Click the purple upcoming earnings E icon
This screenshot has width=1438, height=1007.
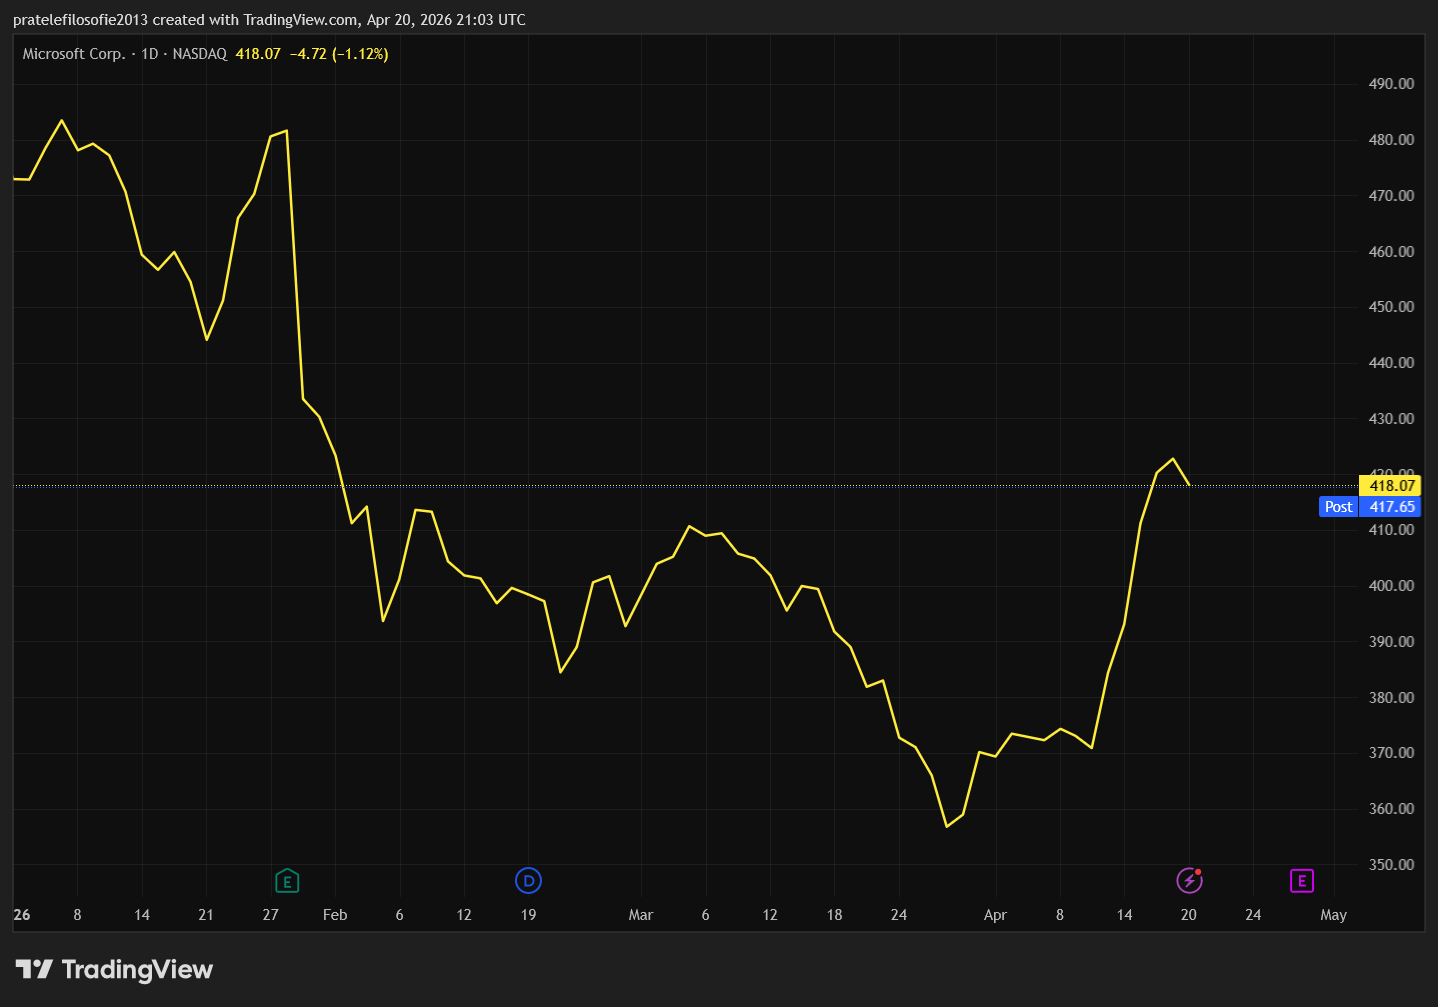pos(1301,881)
